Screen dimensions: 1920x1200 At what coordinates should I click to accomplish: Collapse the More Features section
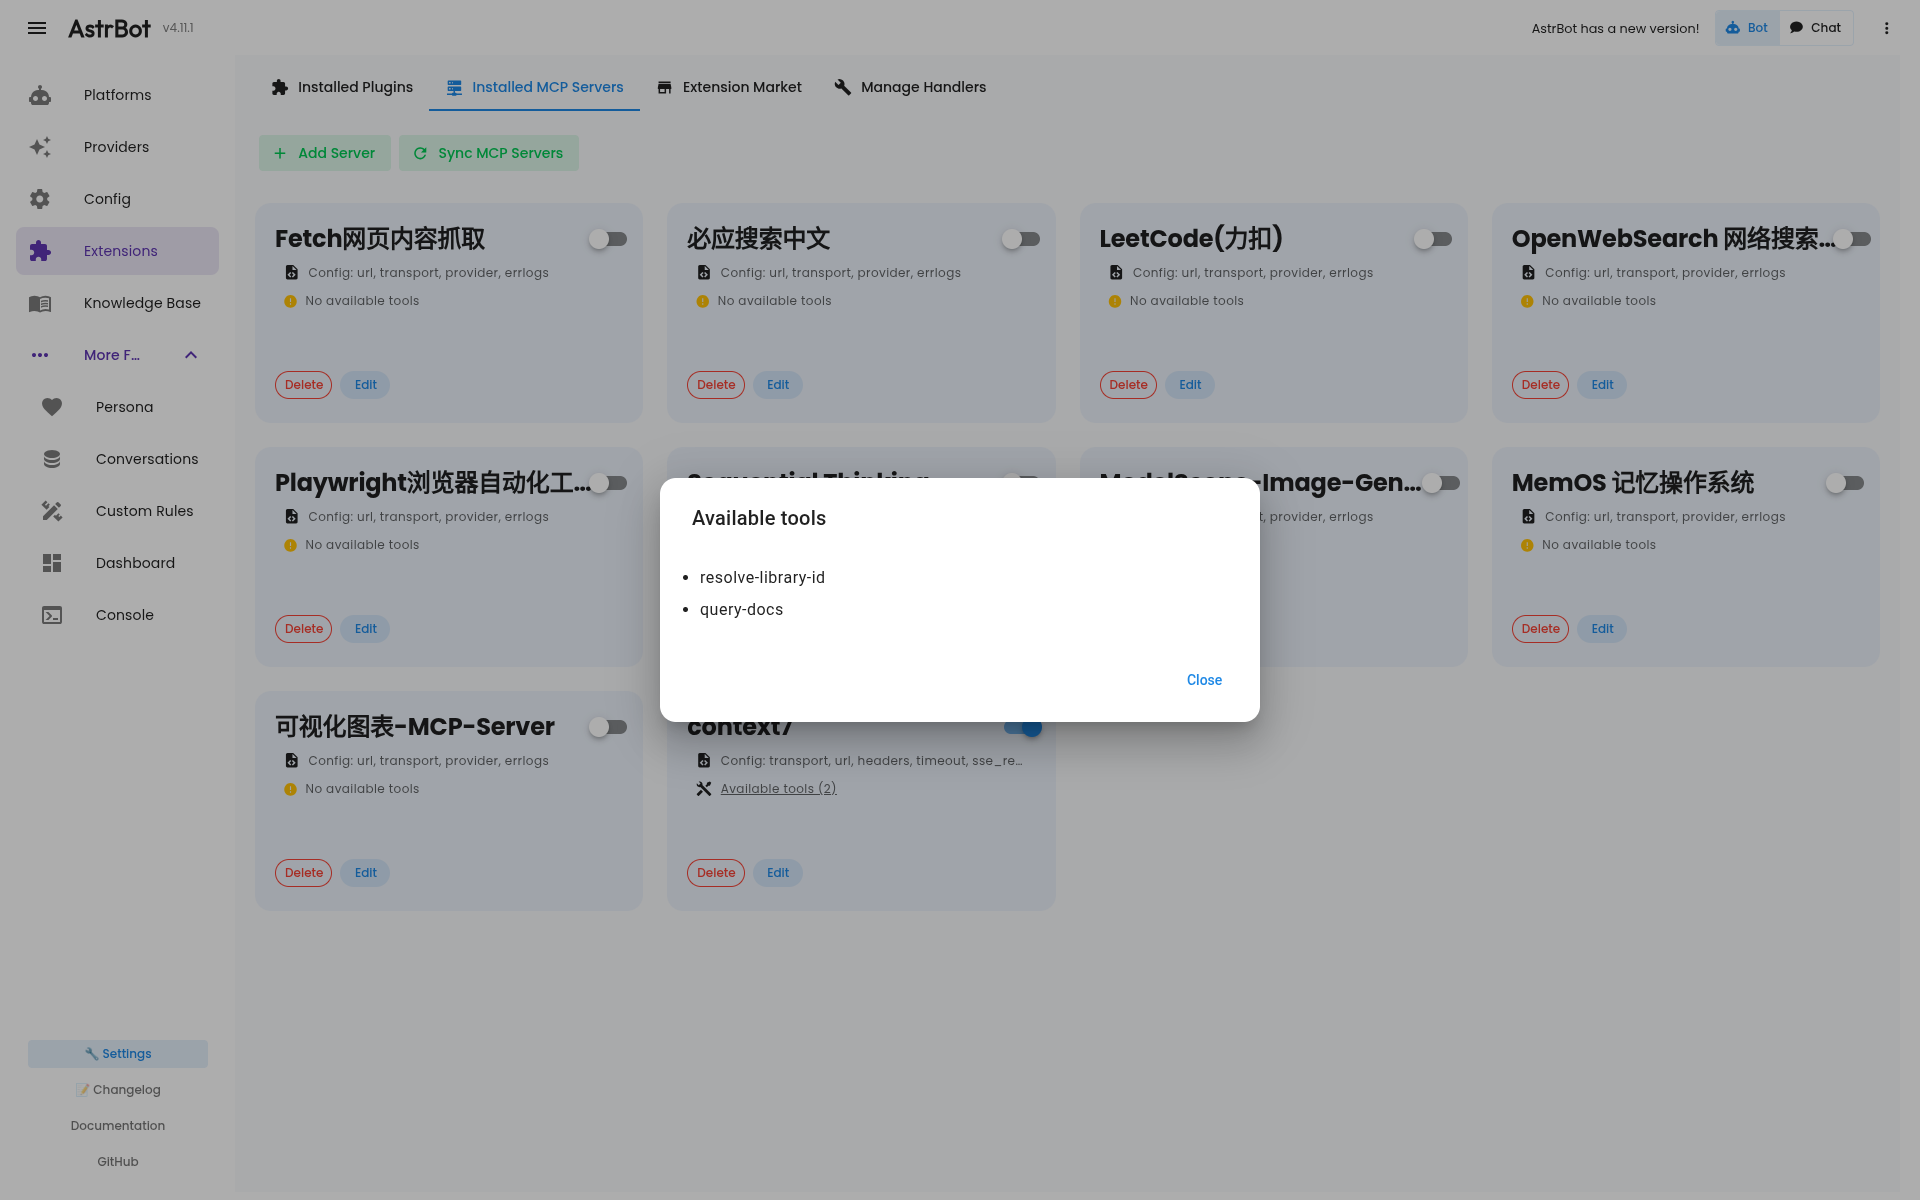coord(190,355)
